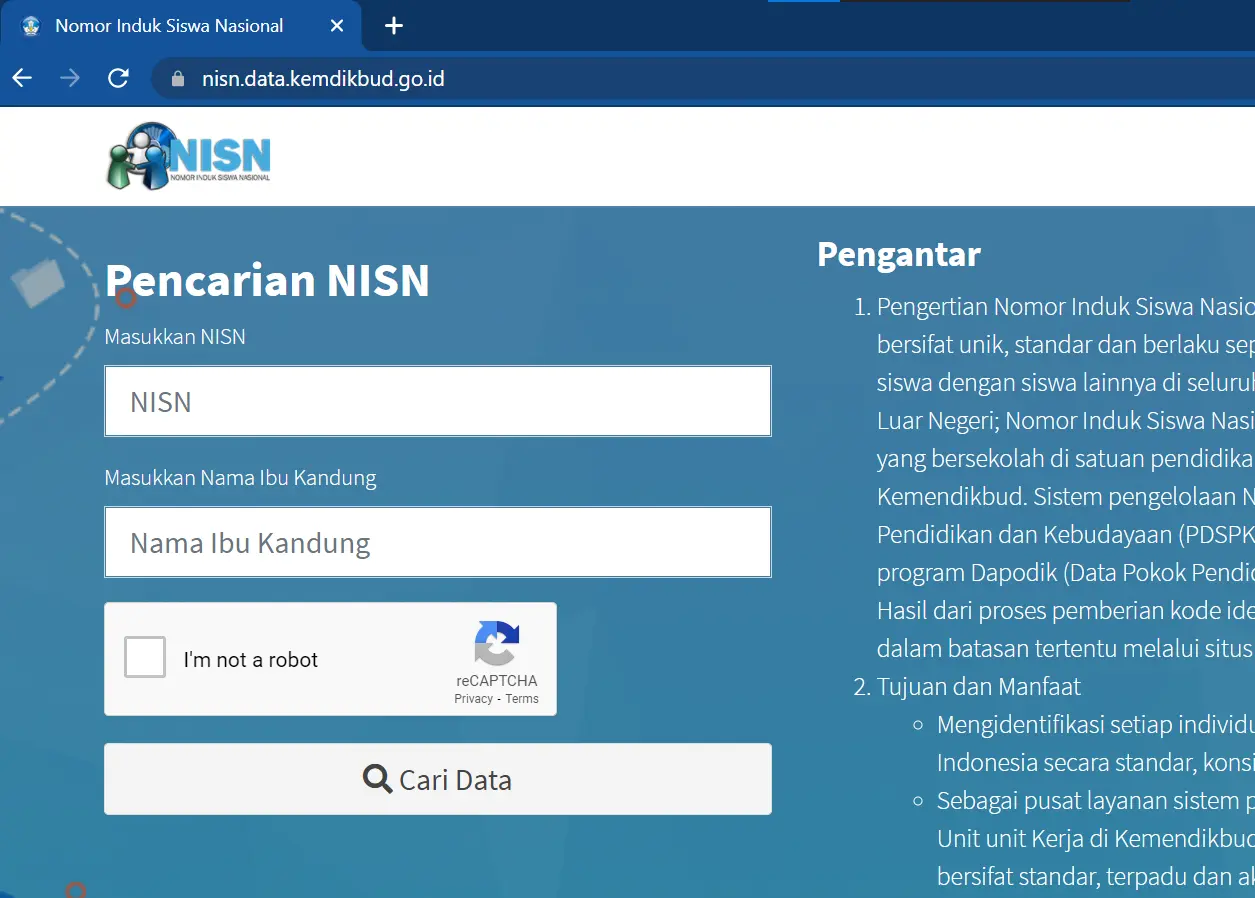Select the Nomor Induk Siswa Nasional tab
The width and height of the screenshot is (1255, 898).
coord(169,26)
